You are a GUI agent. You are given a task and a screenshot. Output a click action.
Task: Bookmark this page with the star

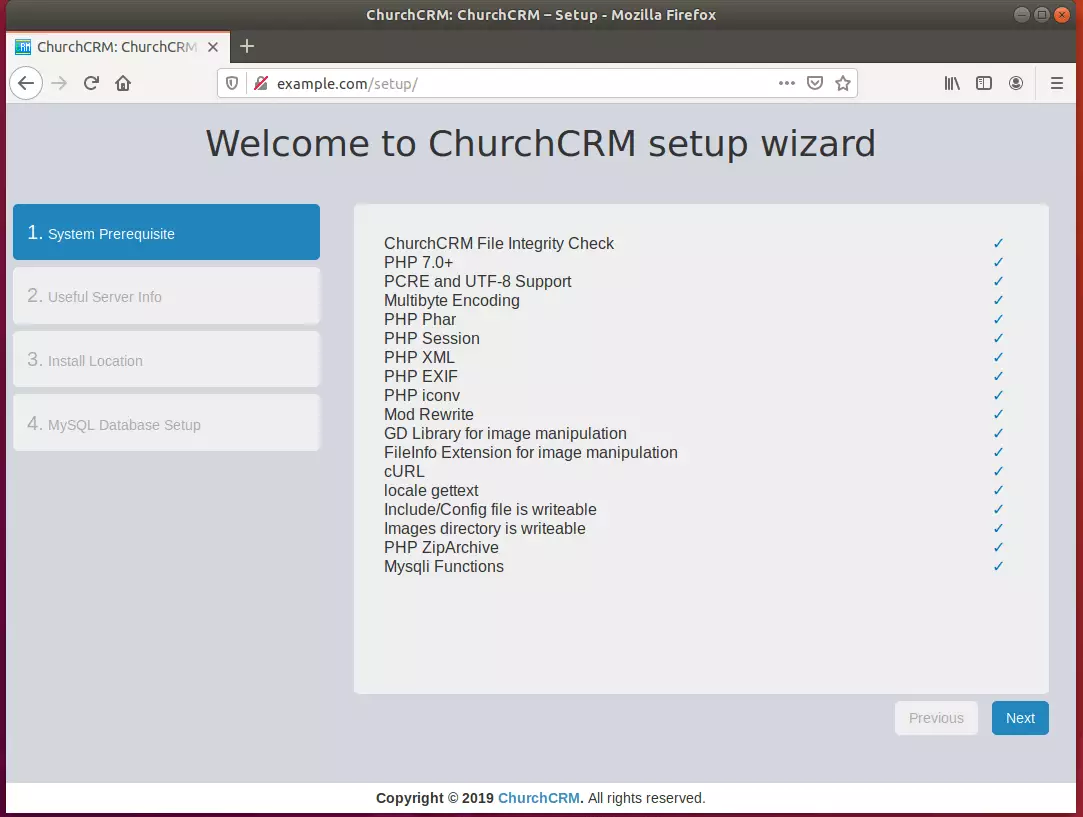pos(843,84)
